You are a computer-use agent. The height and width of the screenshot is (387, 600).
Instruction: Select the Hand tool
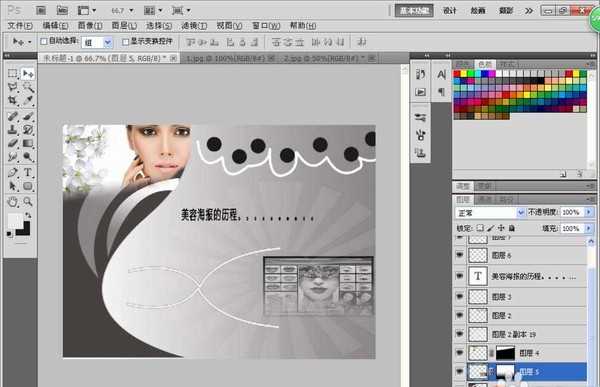(13, 201)
